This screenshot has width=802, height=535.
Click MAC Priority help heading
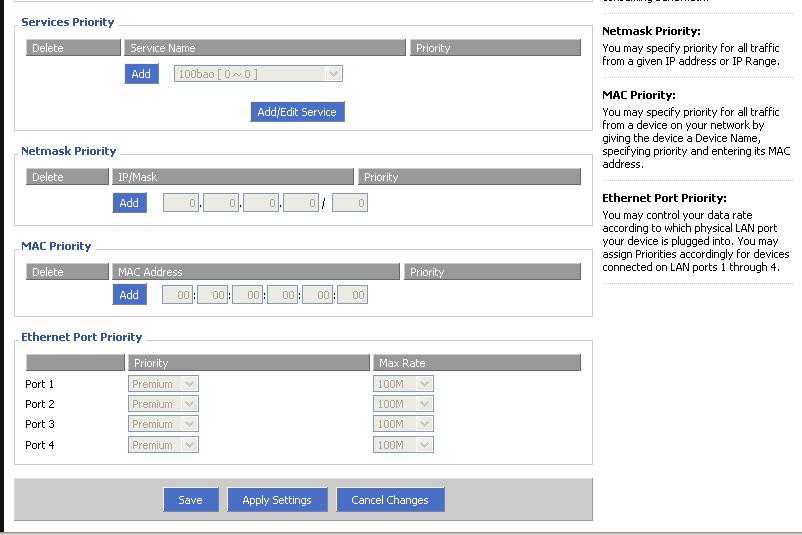(x=639, y=95)
